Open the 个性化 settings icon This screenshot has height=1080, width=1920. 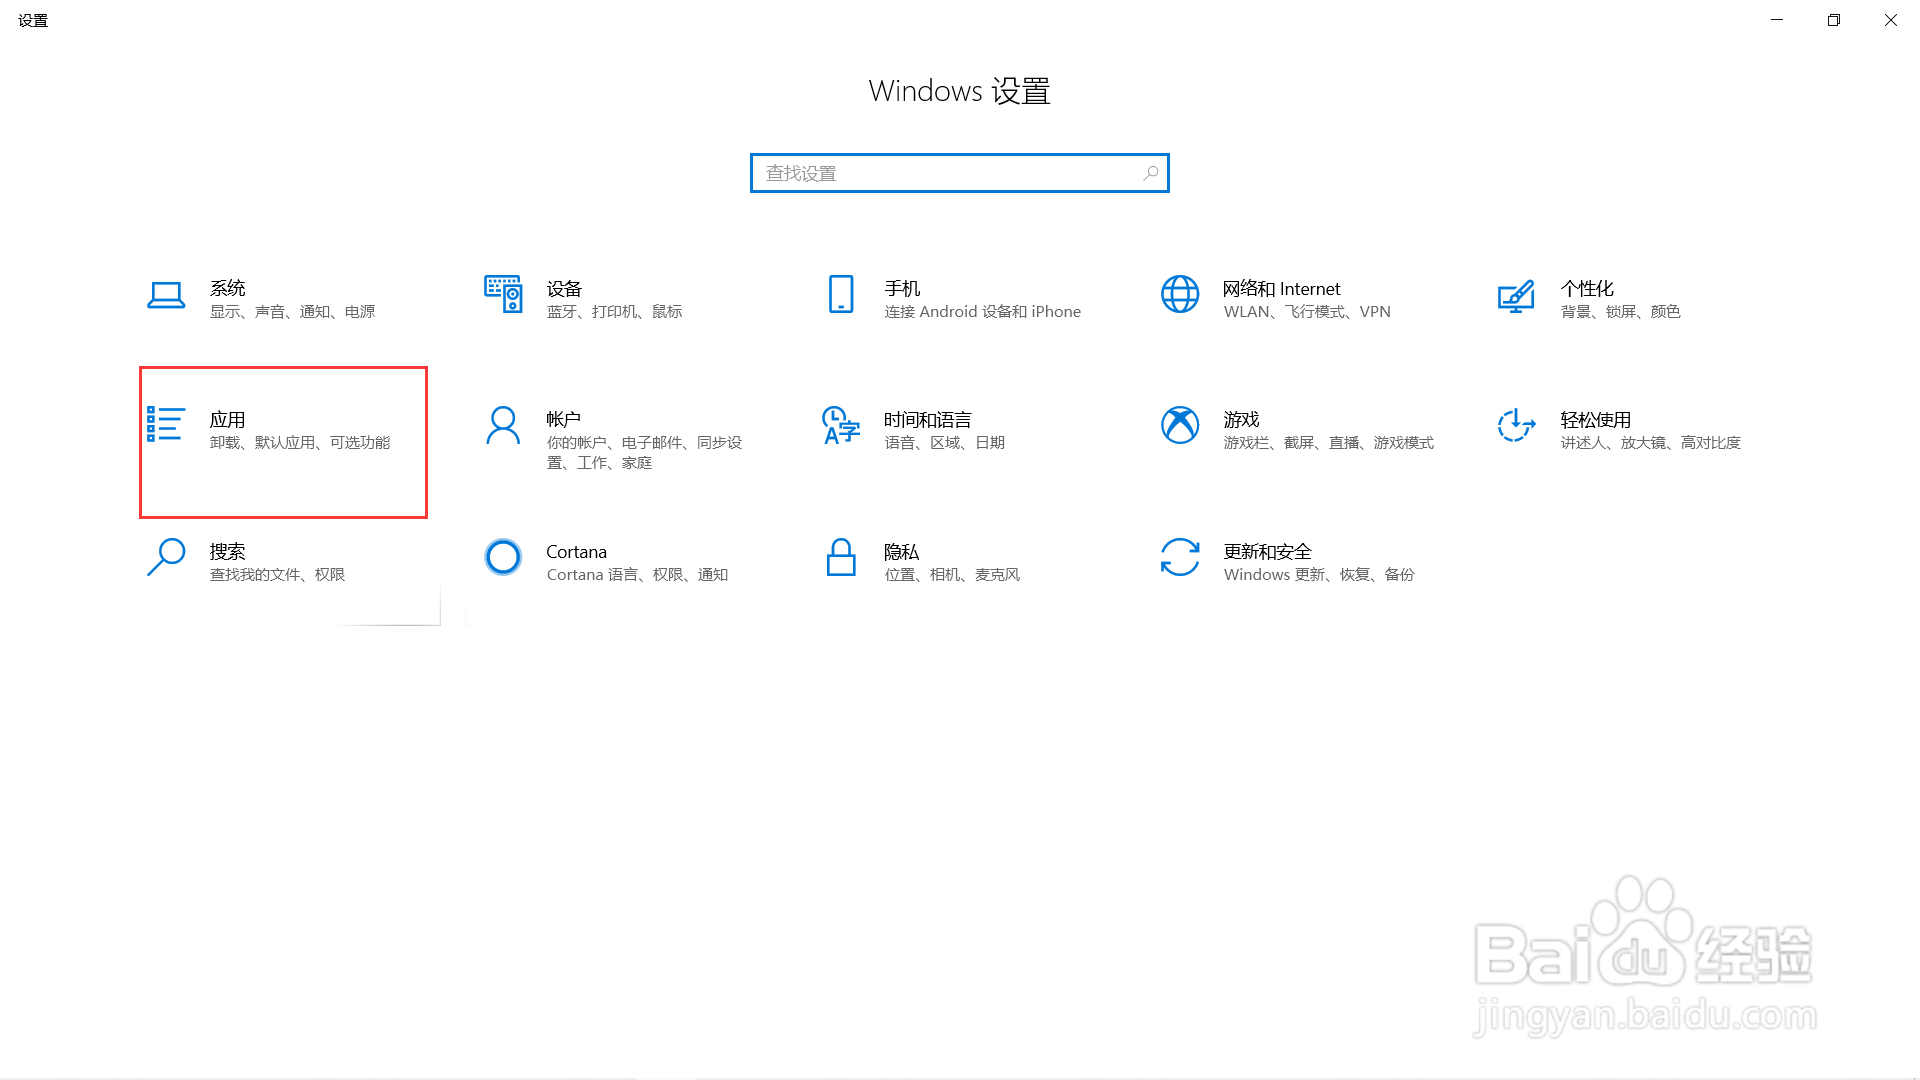click(x=1517, y=295)
